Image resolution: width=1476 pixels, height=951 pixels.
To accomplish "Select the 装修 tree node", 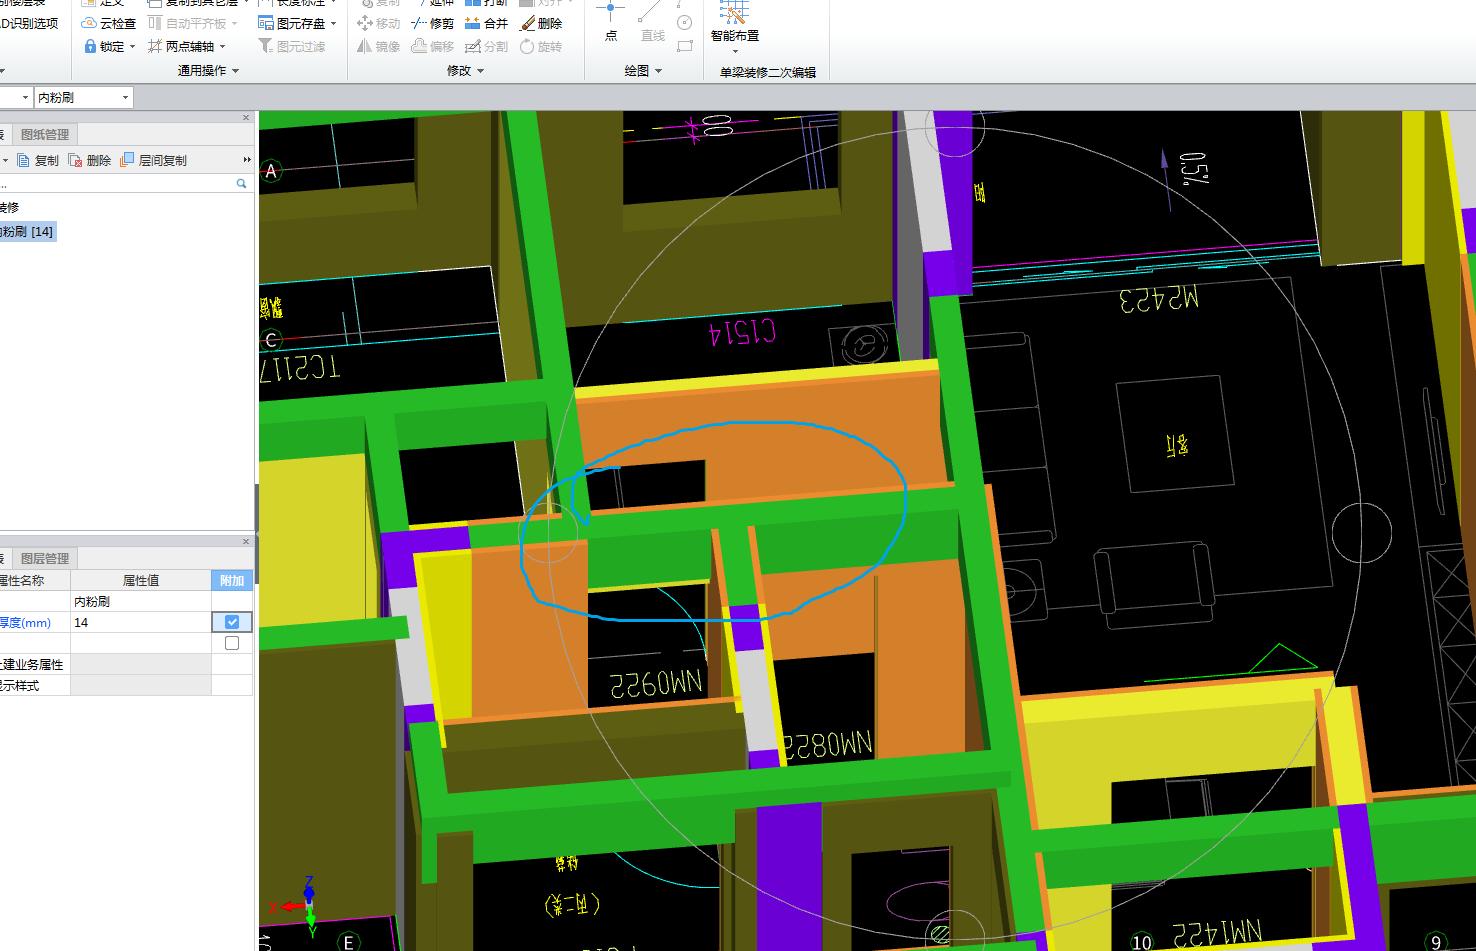I will pos(9,207).
